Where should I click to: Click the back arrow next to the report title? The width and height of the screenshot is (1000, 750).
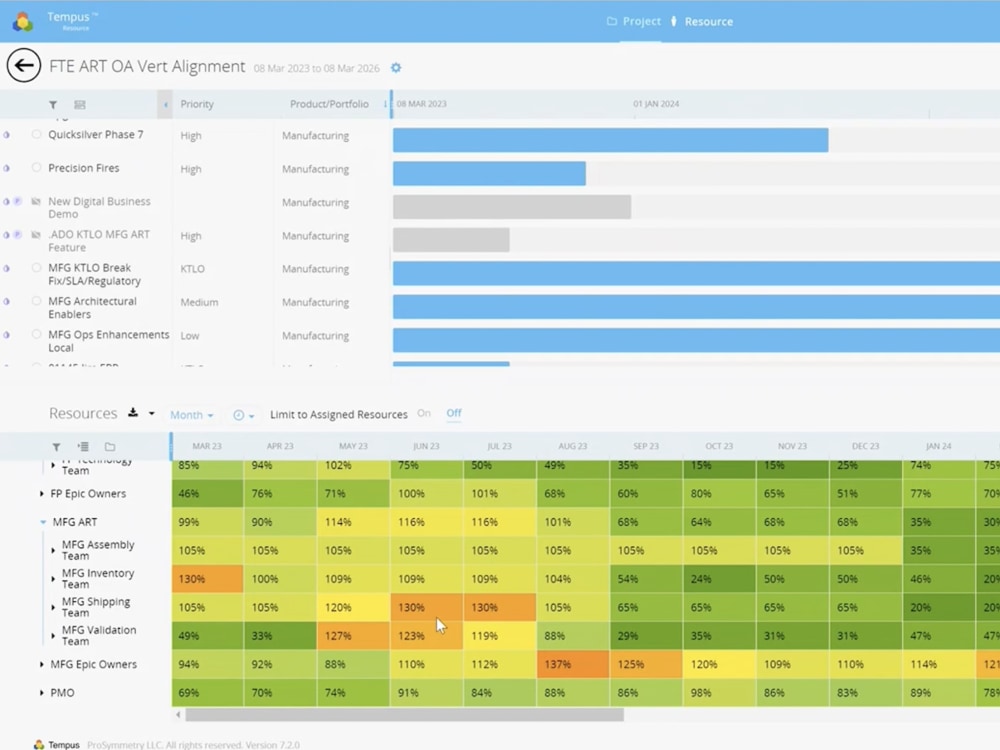click(24, 66)
